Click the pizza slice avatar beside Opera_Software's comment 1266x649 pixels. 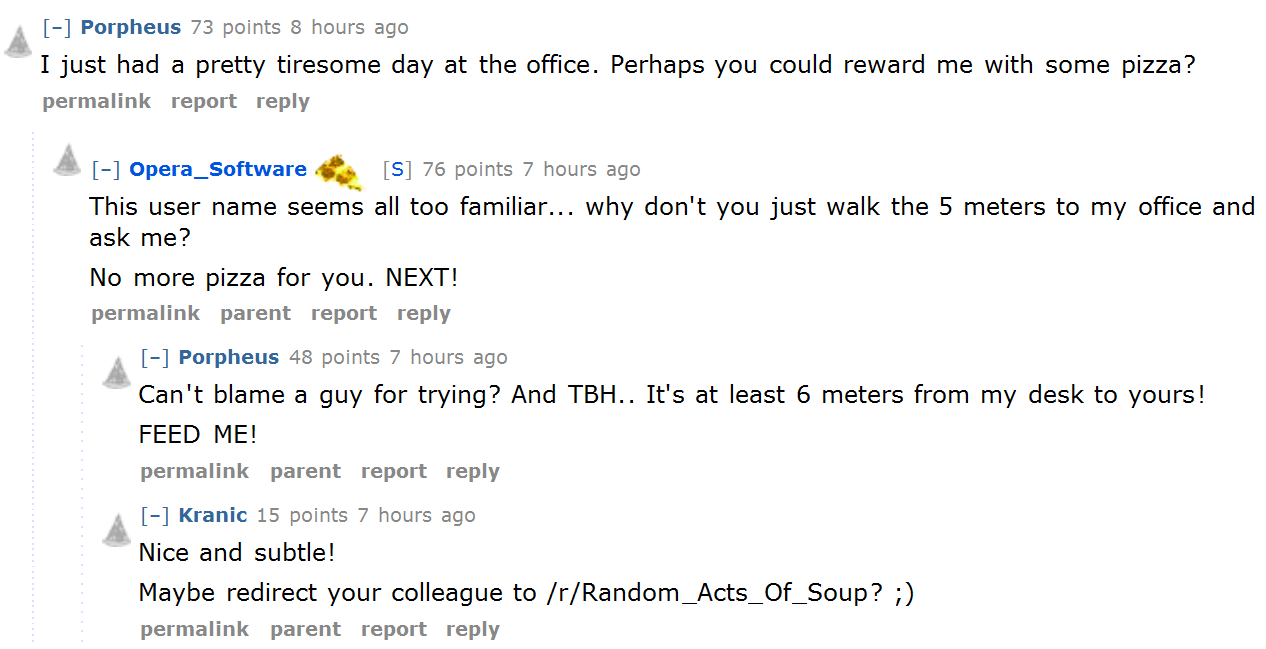click(x=67, y=159)
